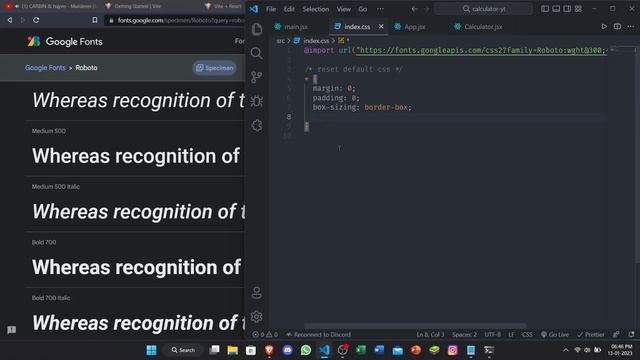
Task: Open the View menu
Action: pyautogui.click(x=343, y=9)
